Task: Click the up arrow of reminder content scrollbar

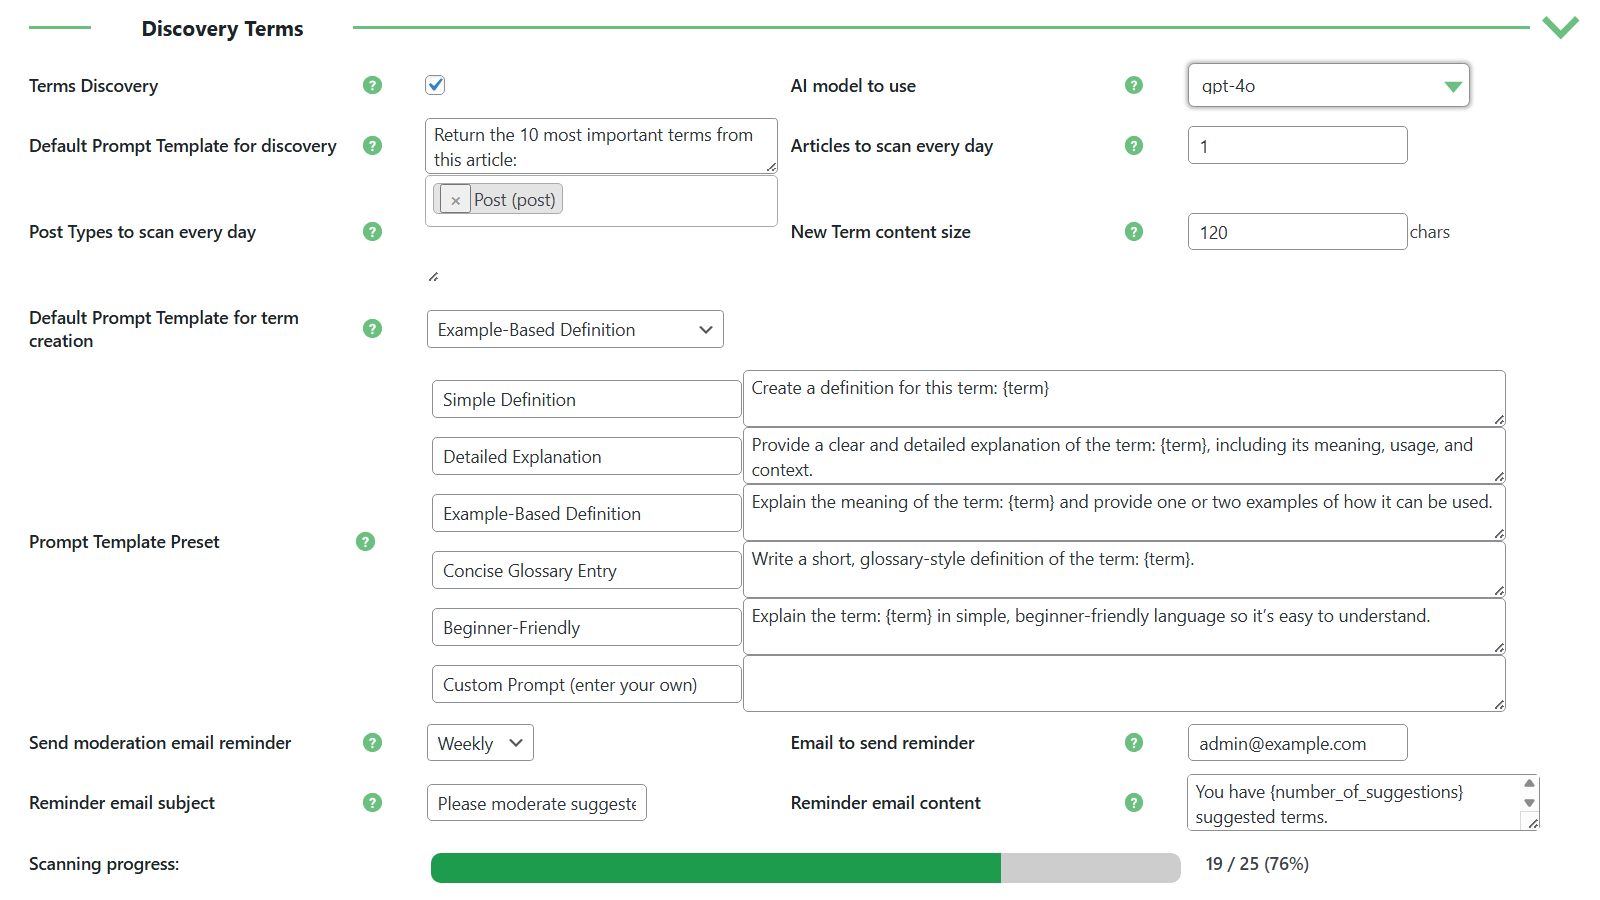Action: 1529,783
